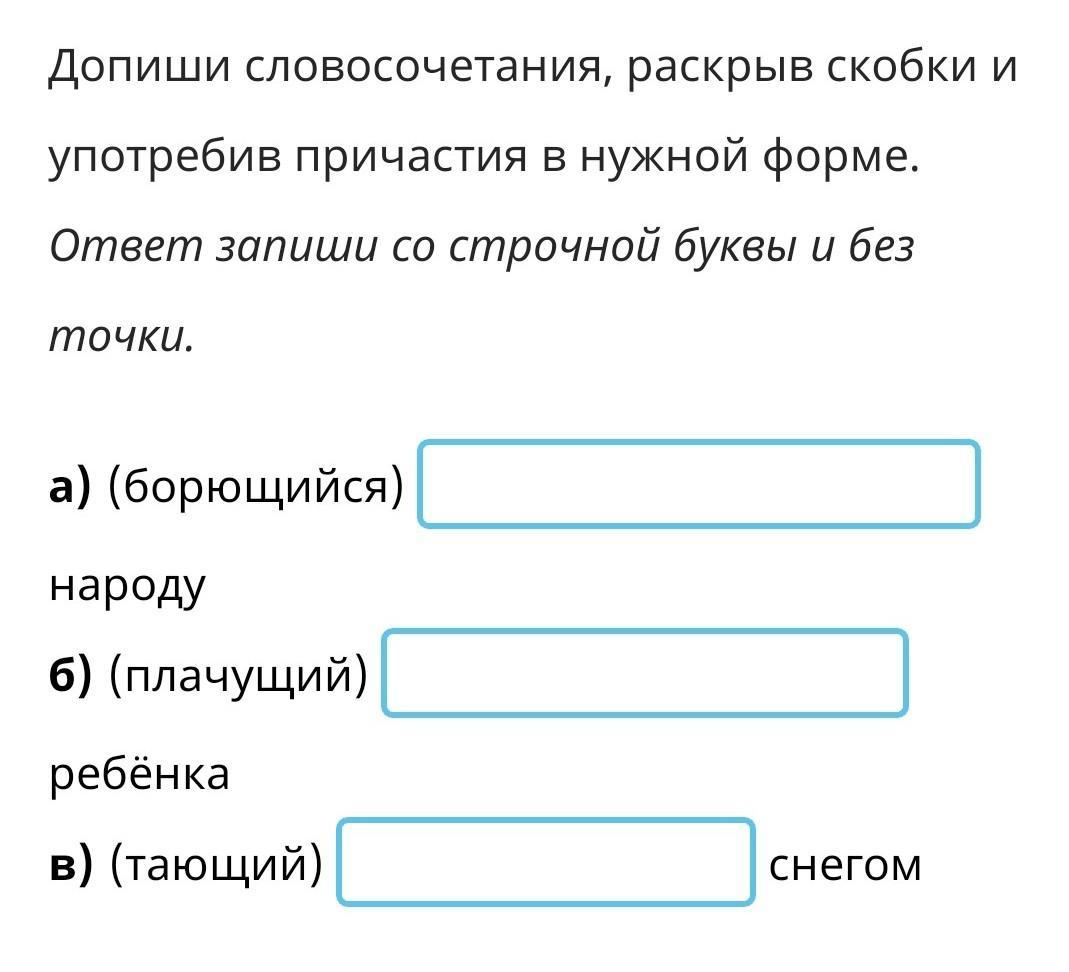Focus the input box after (плачущий)
The width and height of the screenshot is (1069, 972).
tap(645, 673)
